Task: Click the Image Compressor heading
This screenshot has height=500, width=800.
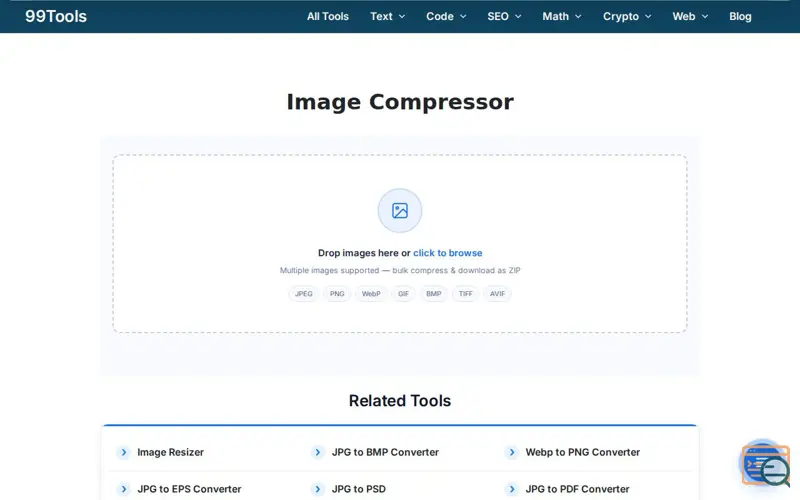Action: (400, 102)
